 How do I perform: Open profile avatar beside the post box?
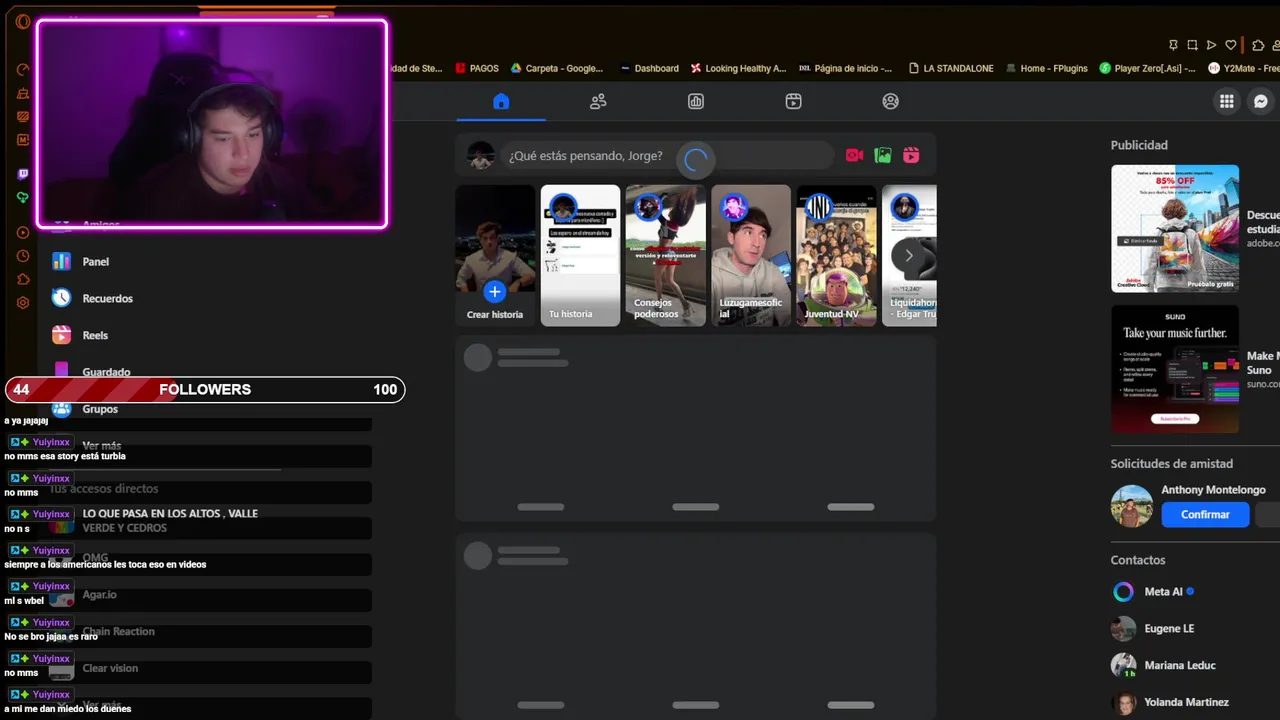click(481, 155)
